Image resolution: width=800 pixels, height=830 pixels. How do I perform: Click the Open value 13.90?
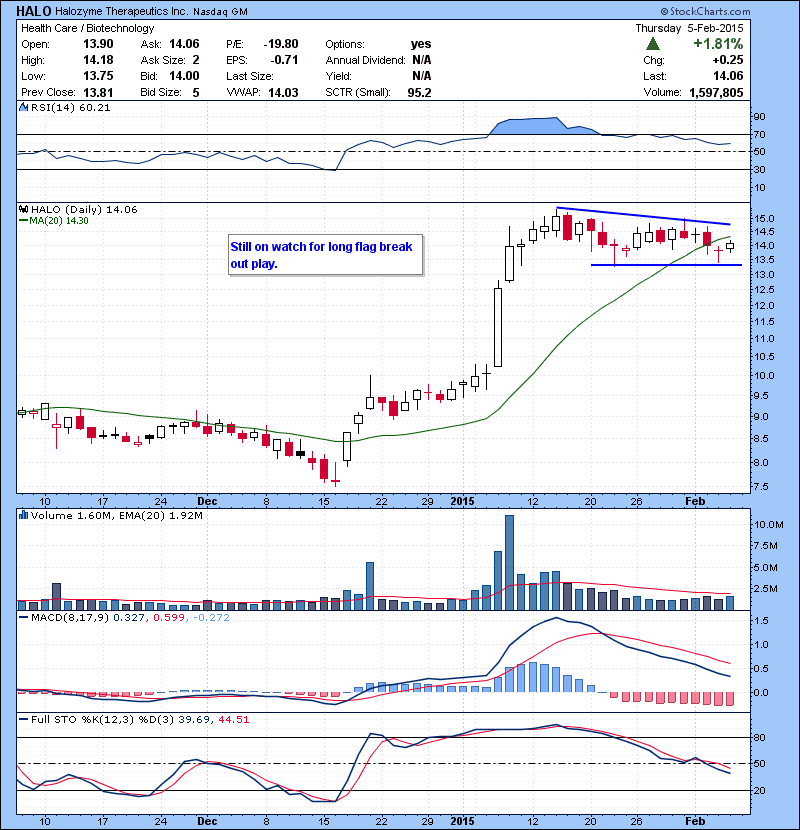(98, 44)
